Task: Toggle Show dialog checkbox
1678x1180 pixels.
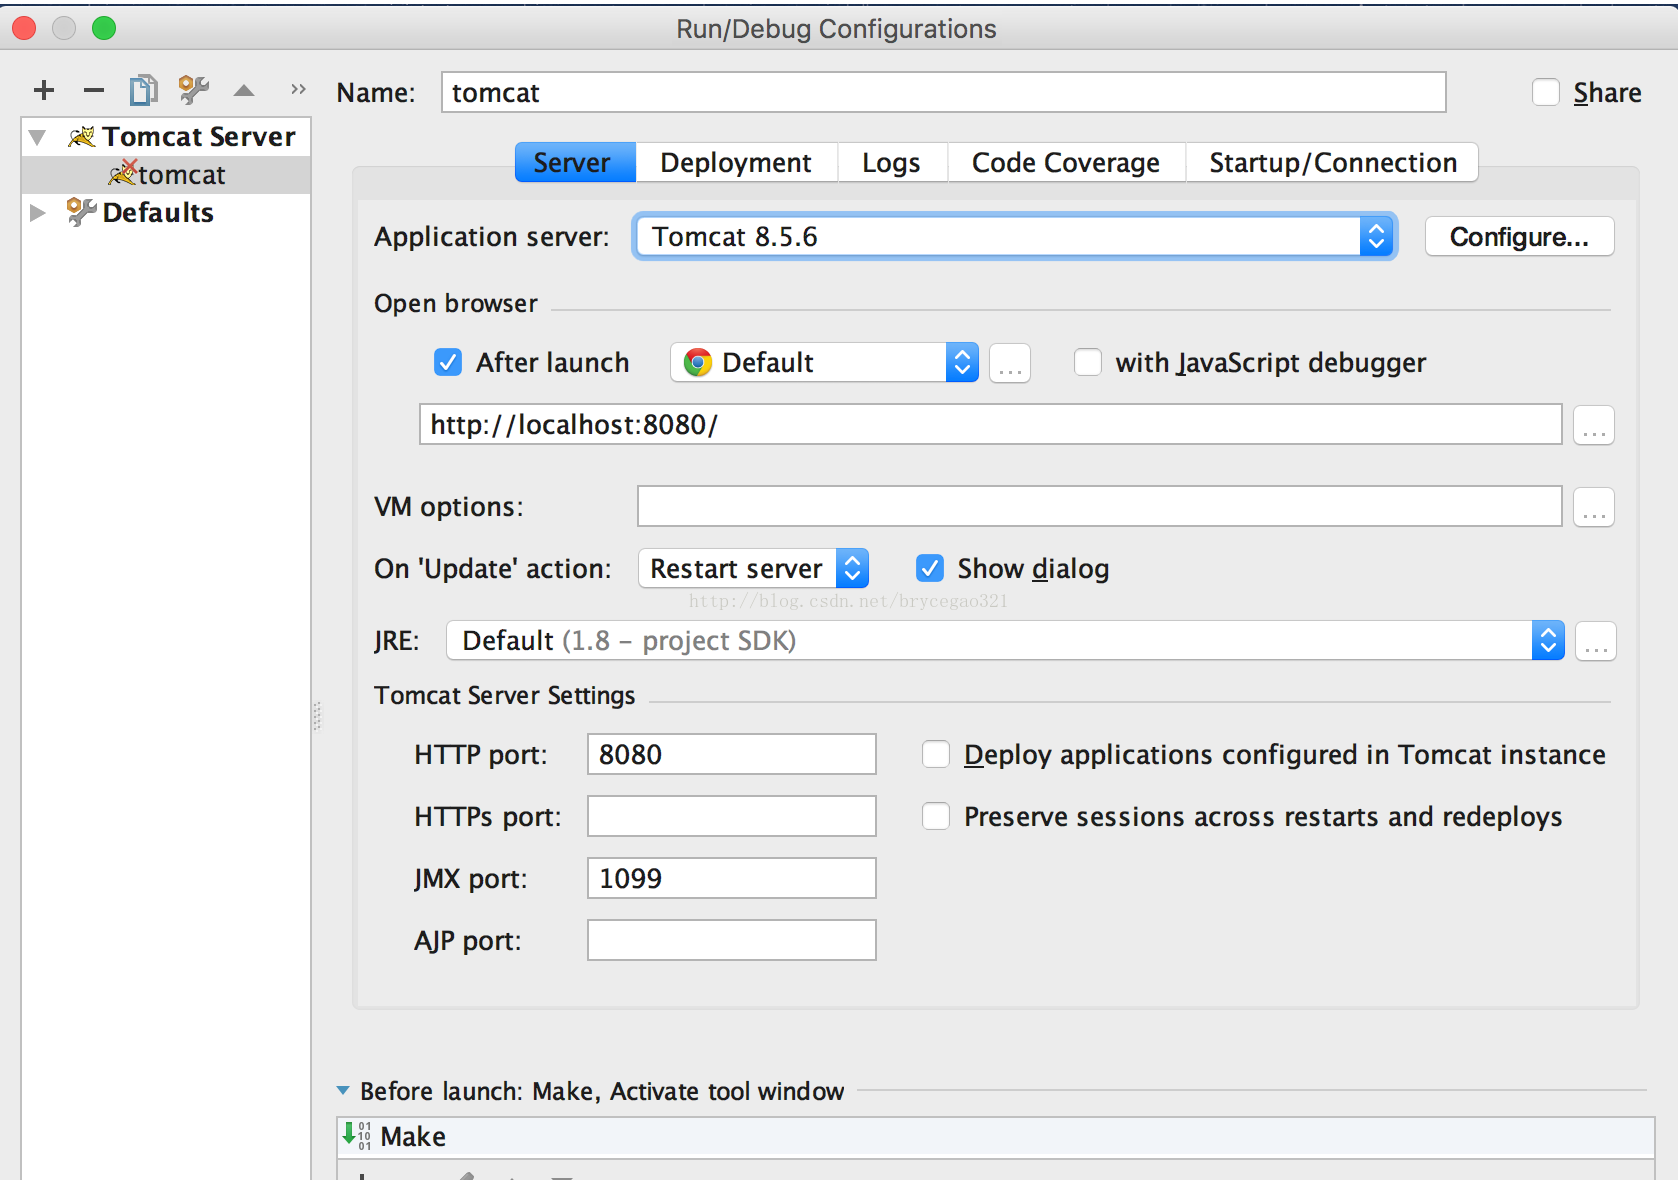Action: coord(930,568)
